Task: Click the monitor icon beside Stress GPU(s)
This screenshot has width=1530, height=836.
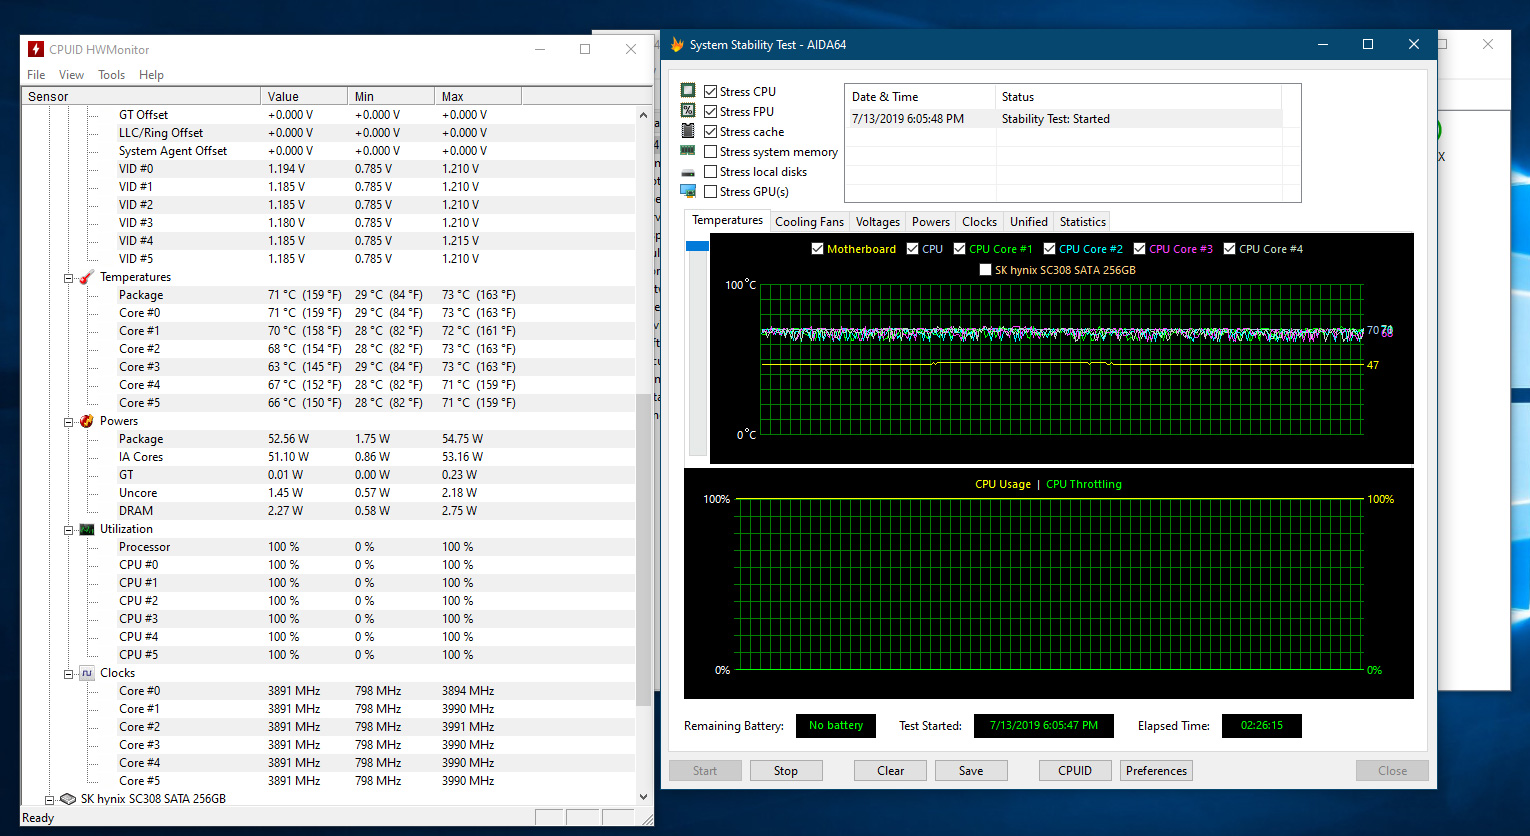Action: (x=688, y=191)
